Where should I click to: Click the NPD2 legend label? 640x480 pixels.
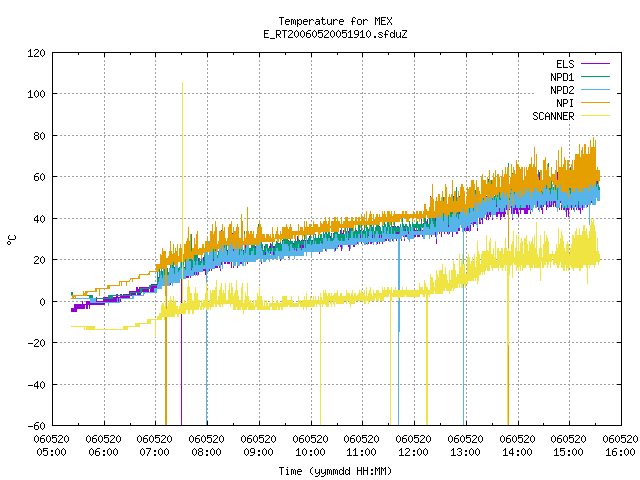pos(562,90)
